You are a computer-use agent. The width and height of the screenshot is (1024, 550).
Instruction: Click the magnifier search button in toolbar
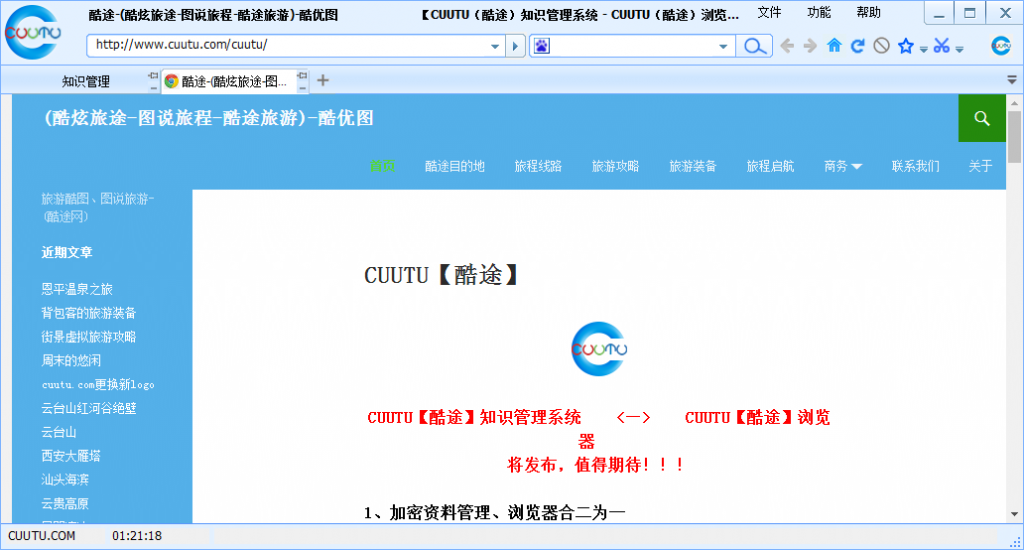(754, 46)
